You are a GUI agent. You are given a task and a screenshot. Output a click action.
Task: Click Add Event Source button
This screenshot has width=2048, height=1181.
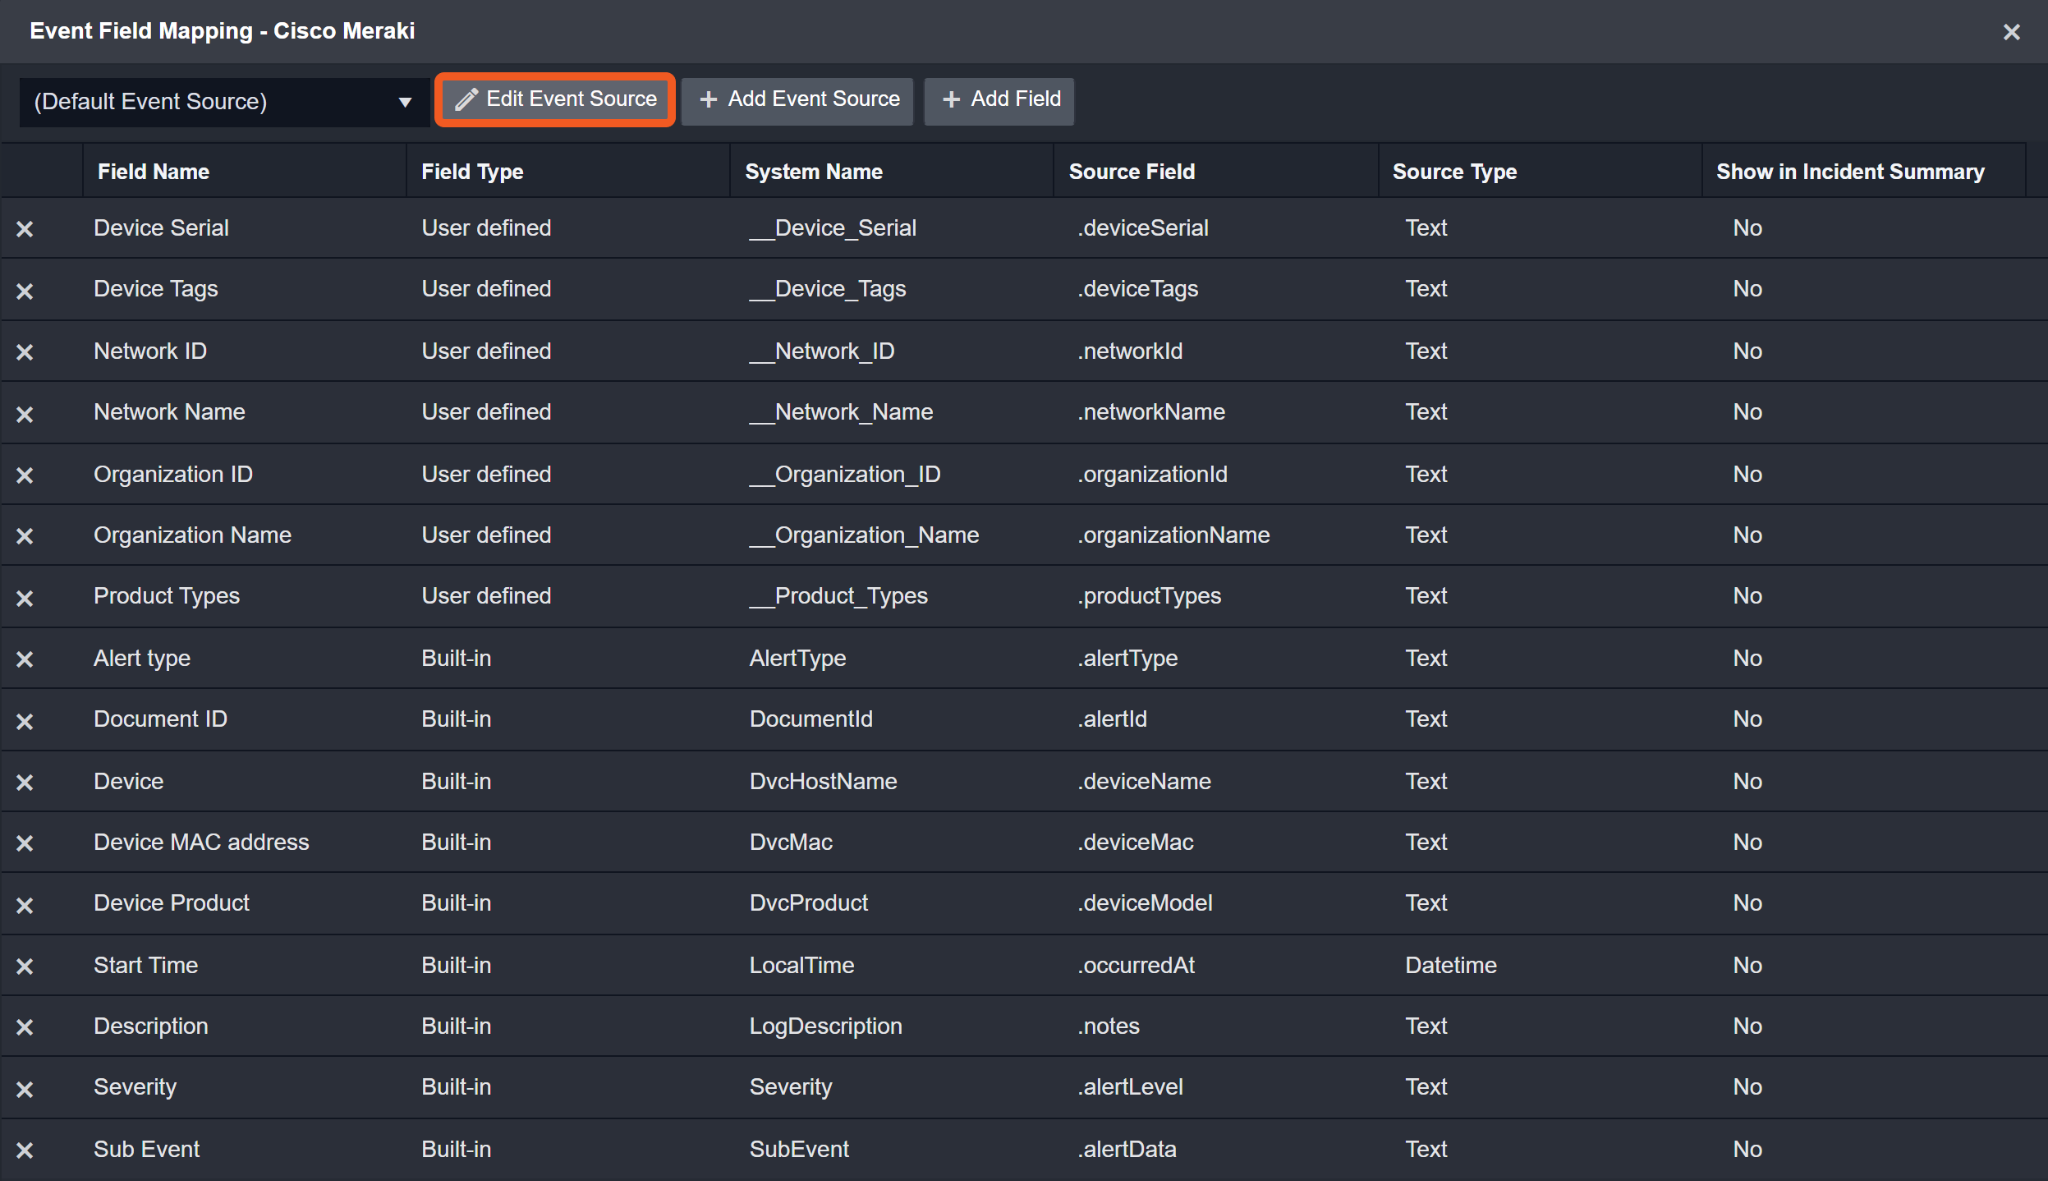(x=798, y=99)
